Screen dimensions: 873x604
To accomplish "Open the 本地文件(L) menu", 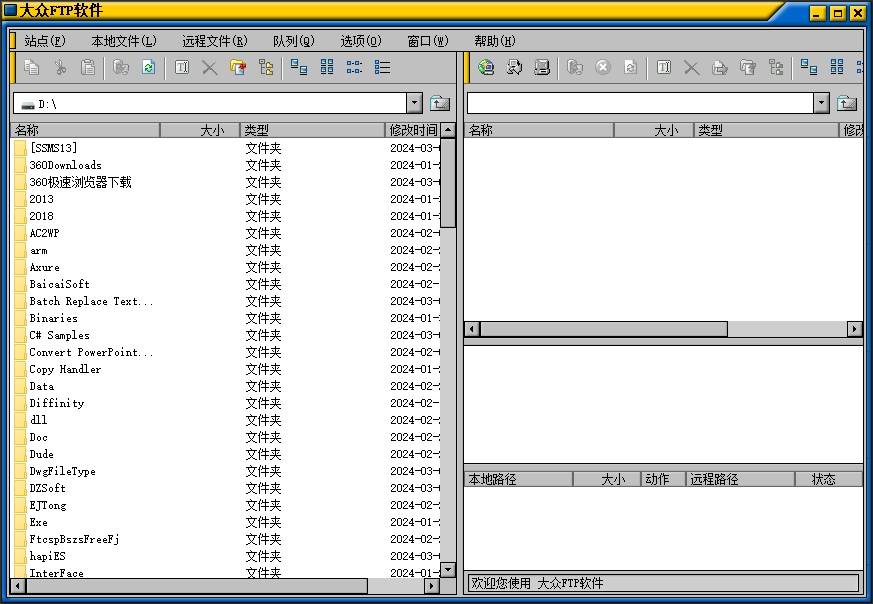I will [x=124, y=41].
